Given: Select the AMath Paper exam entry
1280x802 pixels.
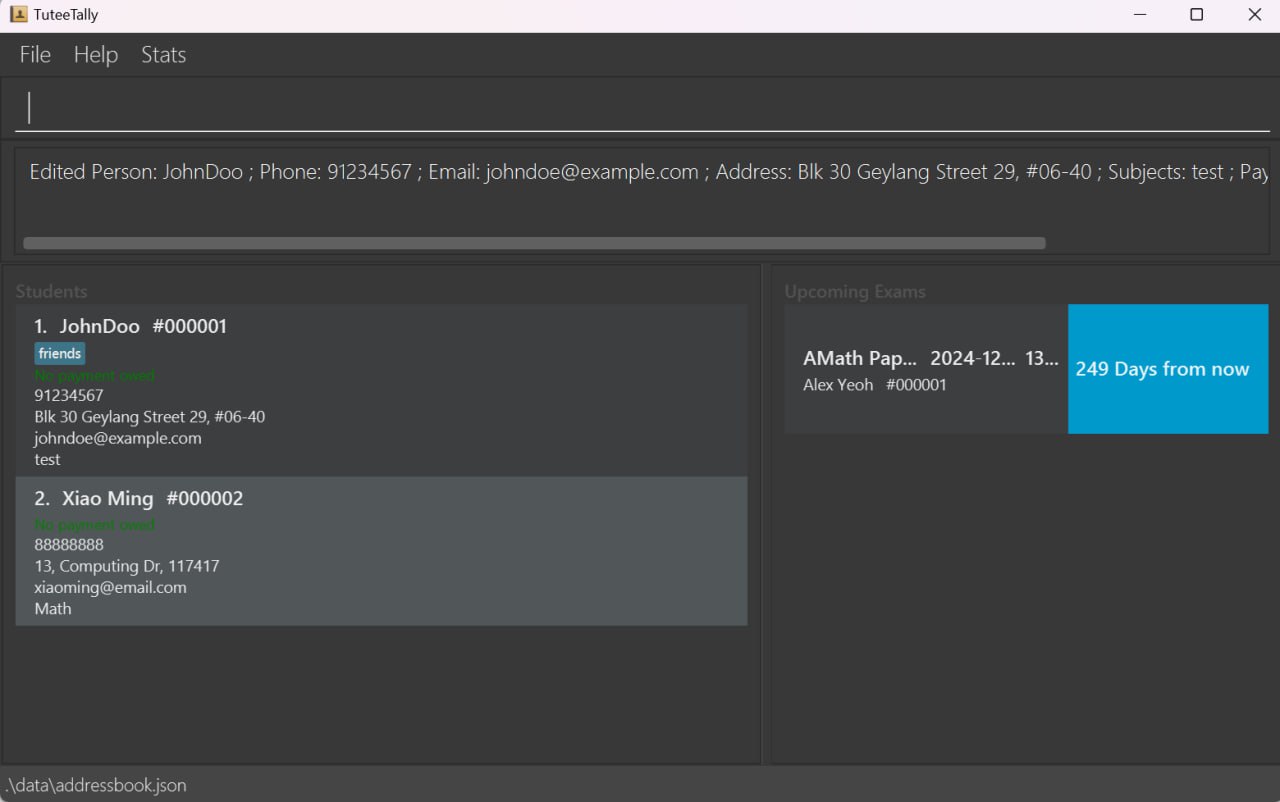Looking at the screenshot, I should 925,369.
